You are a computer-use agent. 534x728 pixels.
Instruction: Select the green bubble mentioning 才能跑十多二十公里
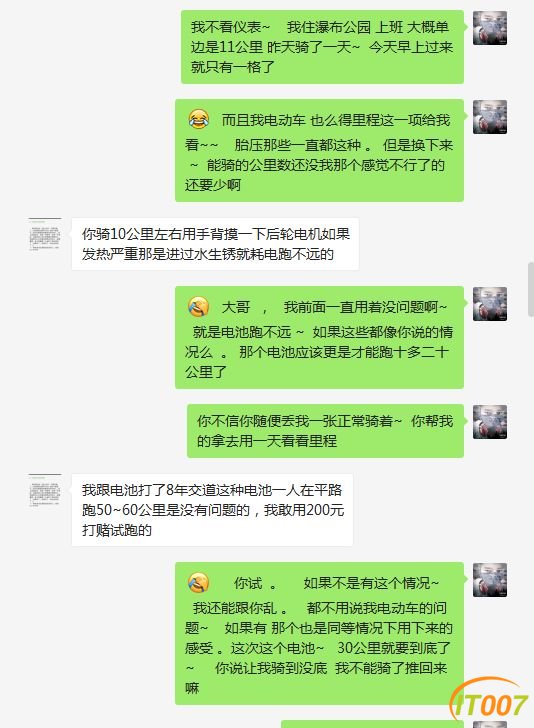coord(319,338)
